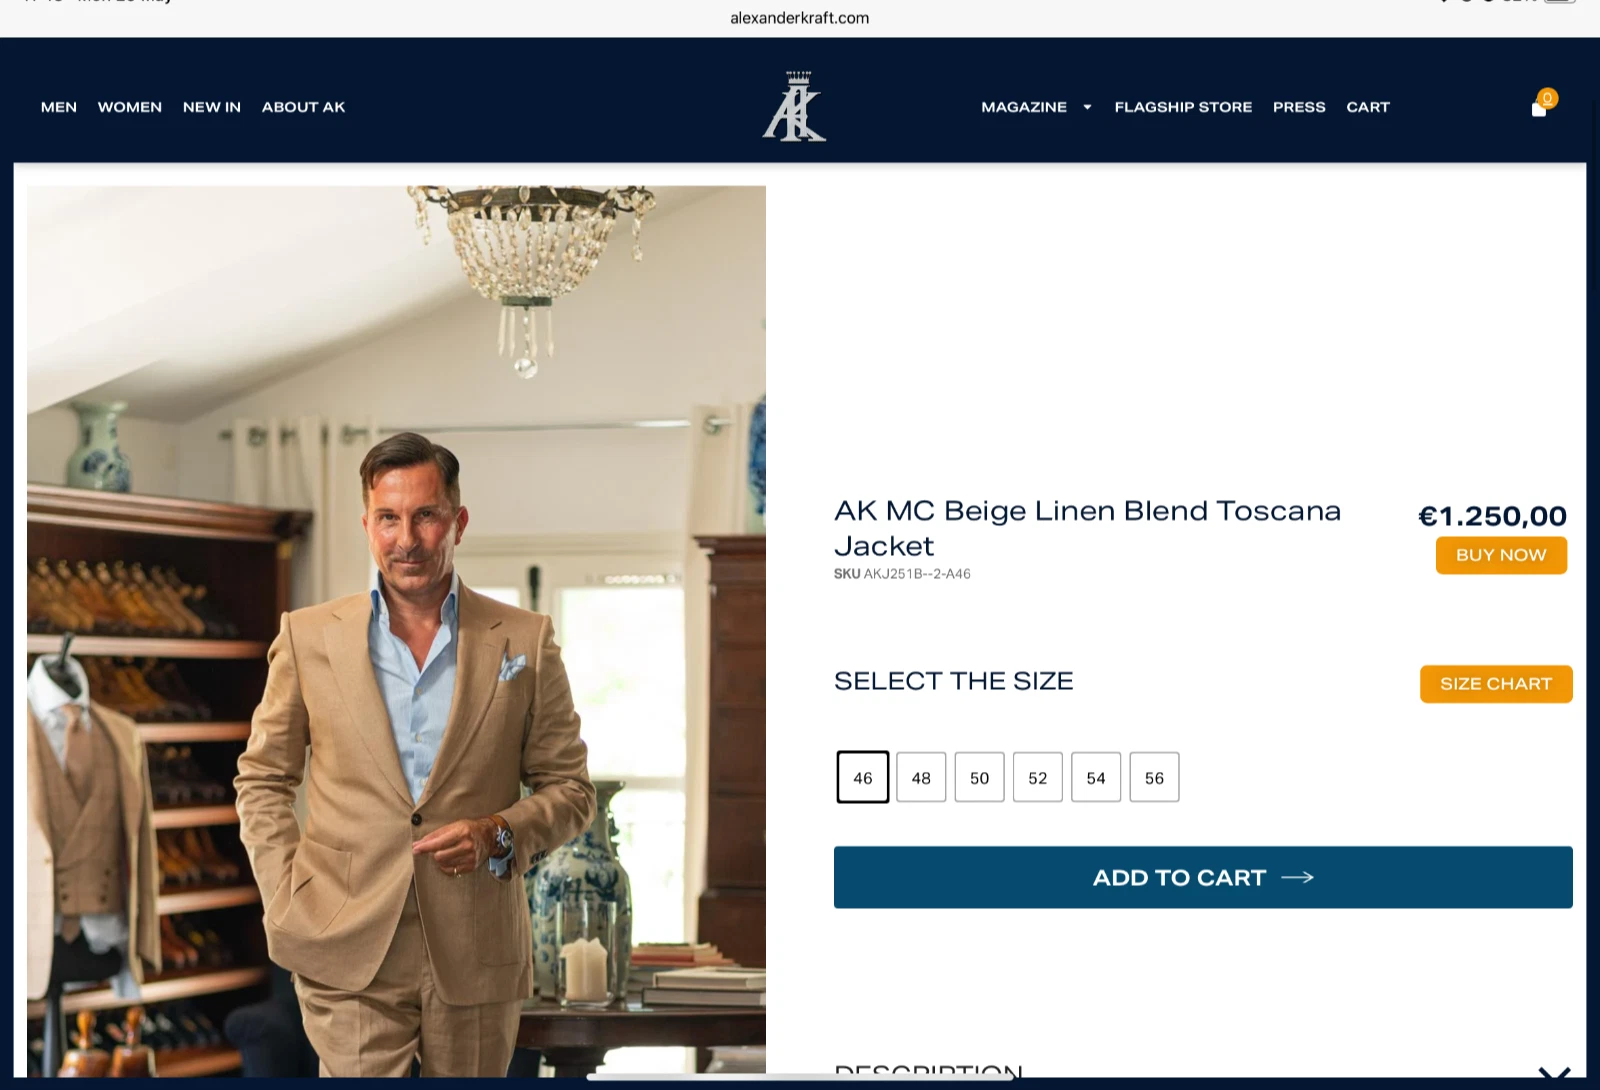Click the beige jacket product photo
The image size is (1600, 1090).
coord(396,631)
